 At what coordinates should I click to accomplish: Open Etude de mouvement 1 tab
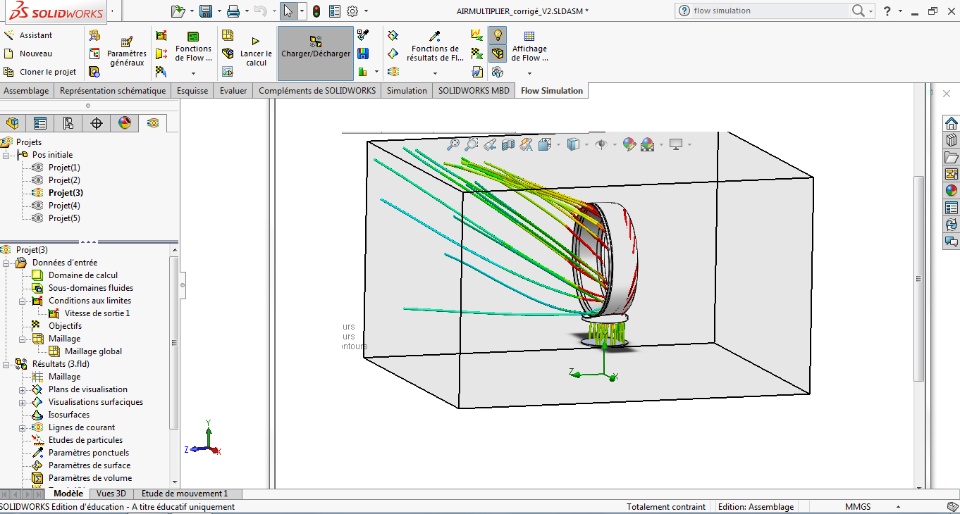pyautogui.click(x=184, y=493)
